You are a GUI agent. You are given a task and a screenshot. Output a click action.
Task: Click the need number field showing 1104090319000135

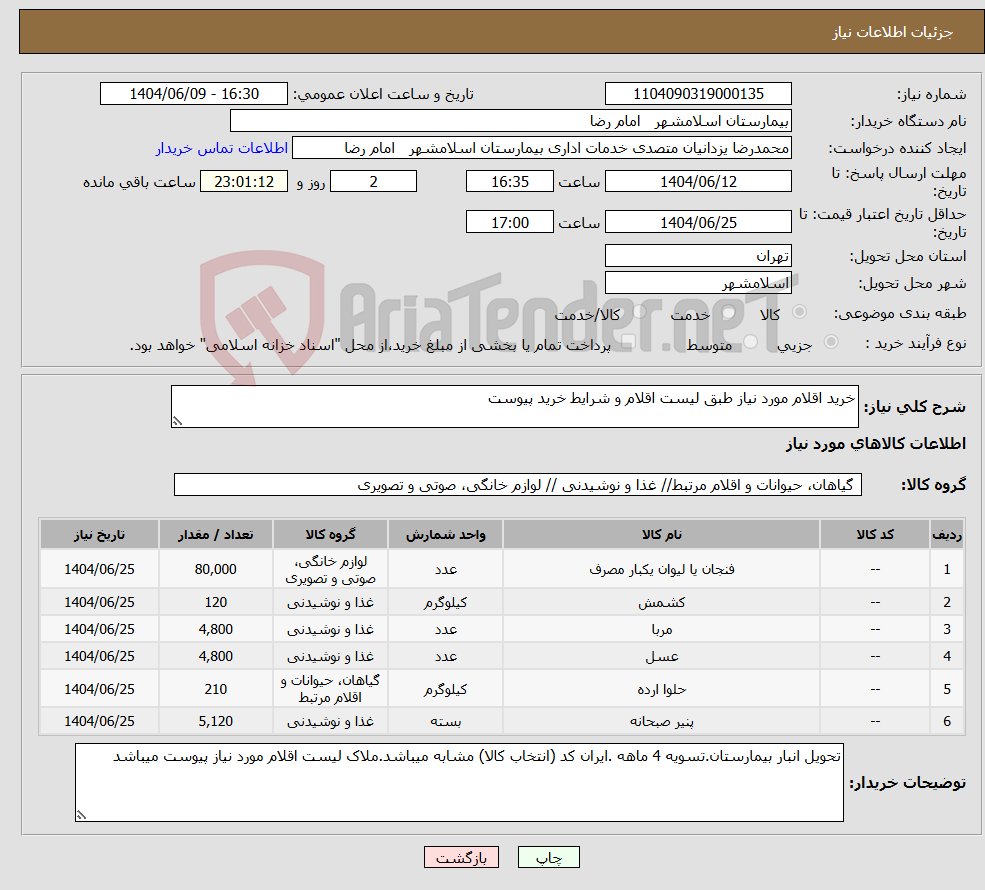coord(697,93)
